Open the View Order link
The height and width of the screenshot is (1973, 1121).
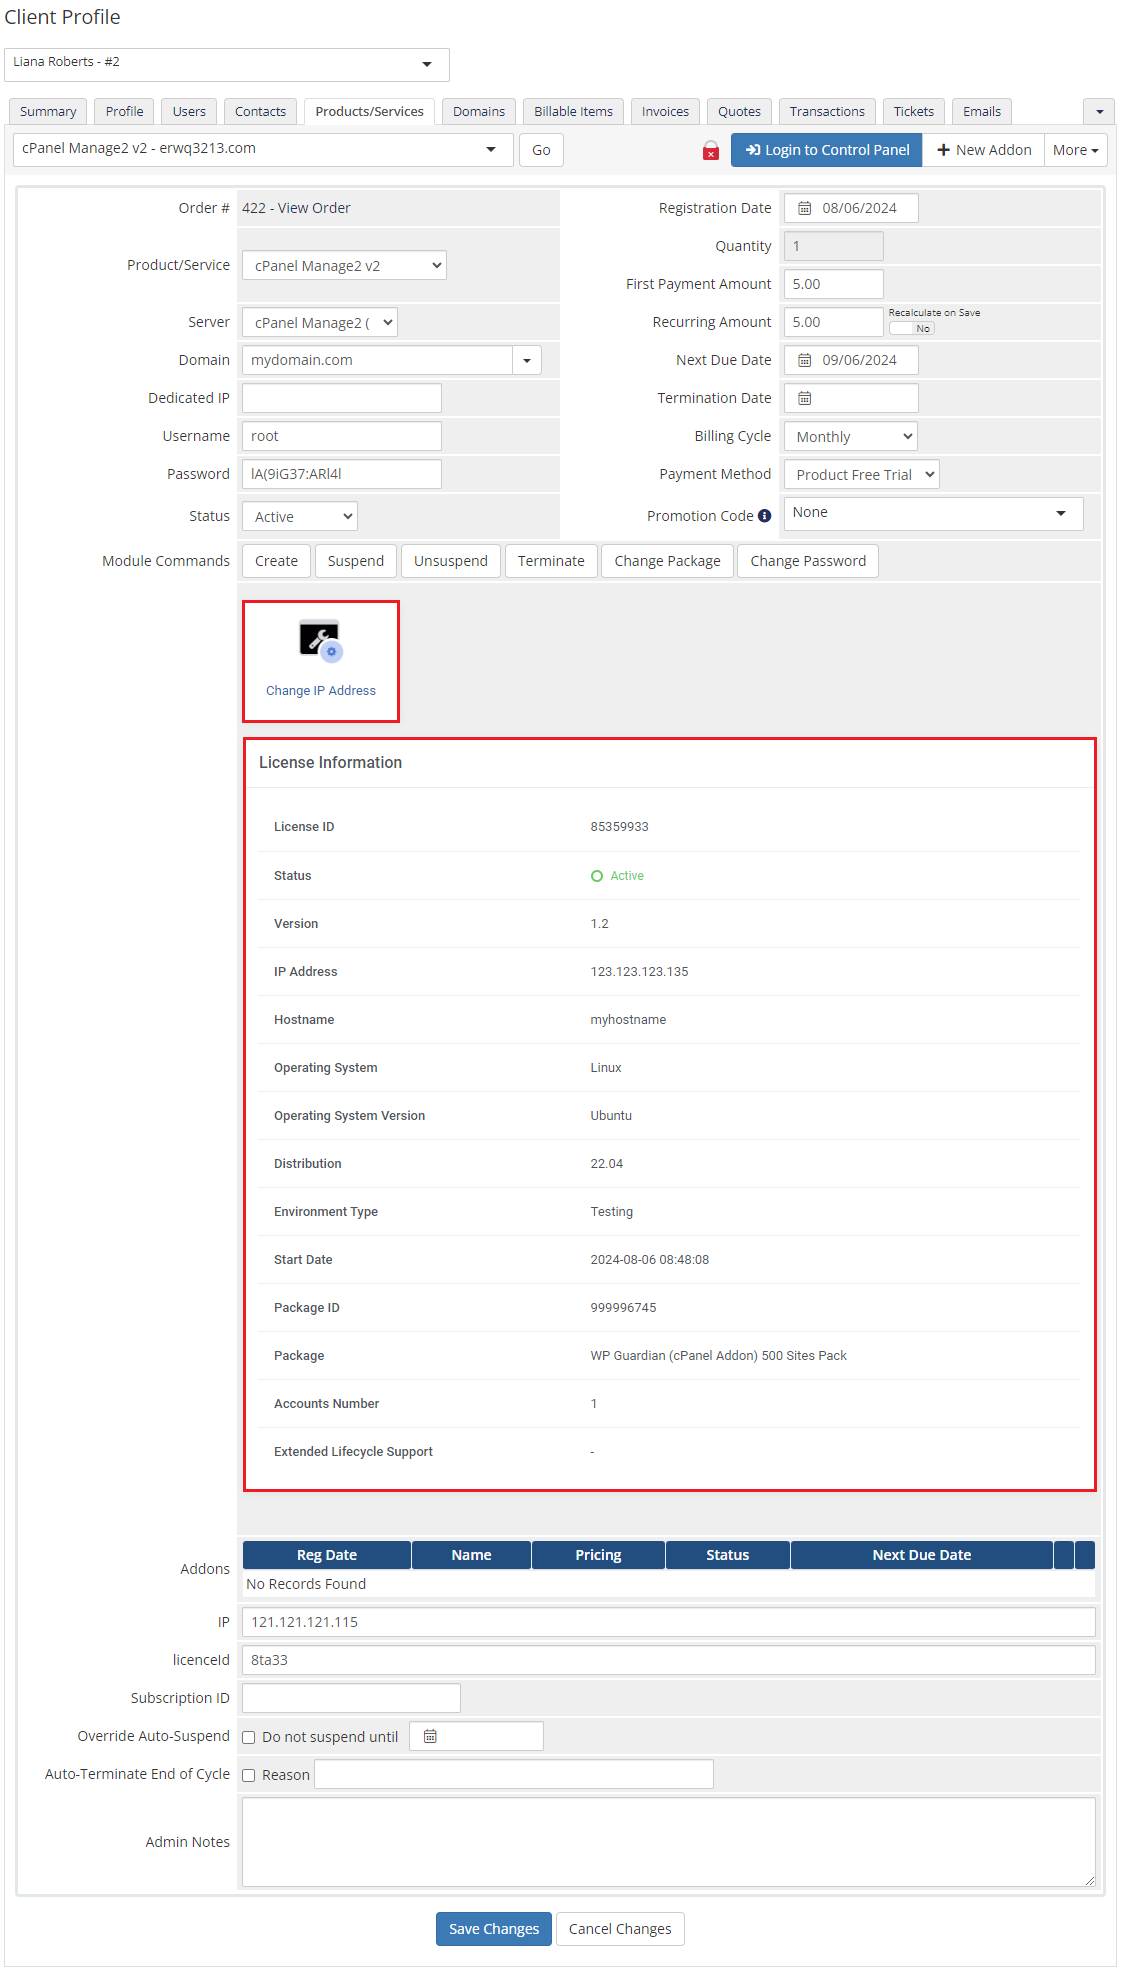tap(314, 208)
